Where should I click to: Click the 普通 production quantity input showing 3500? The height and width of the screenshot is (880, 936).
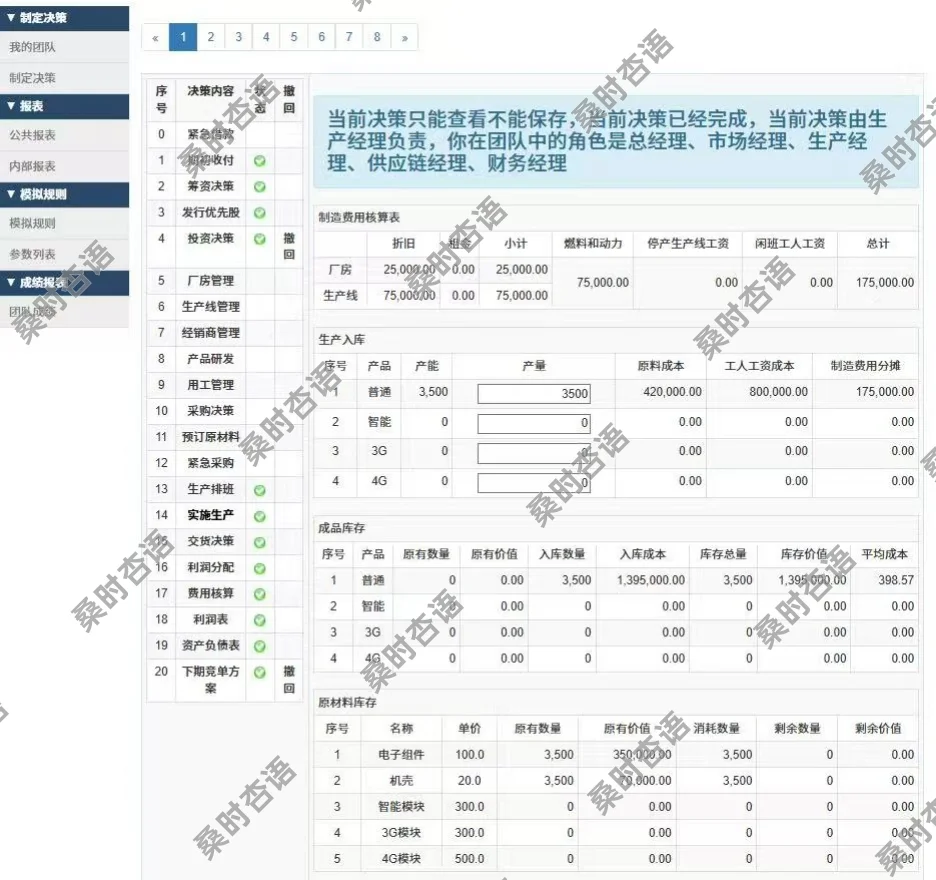533,393
